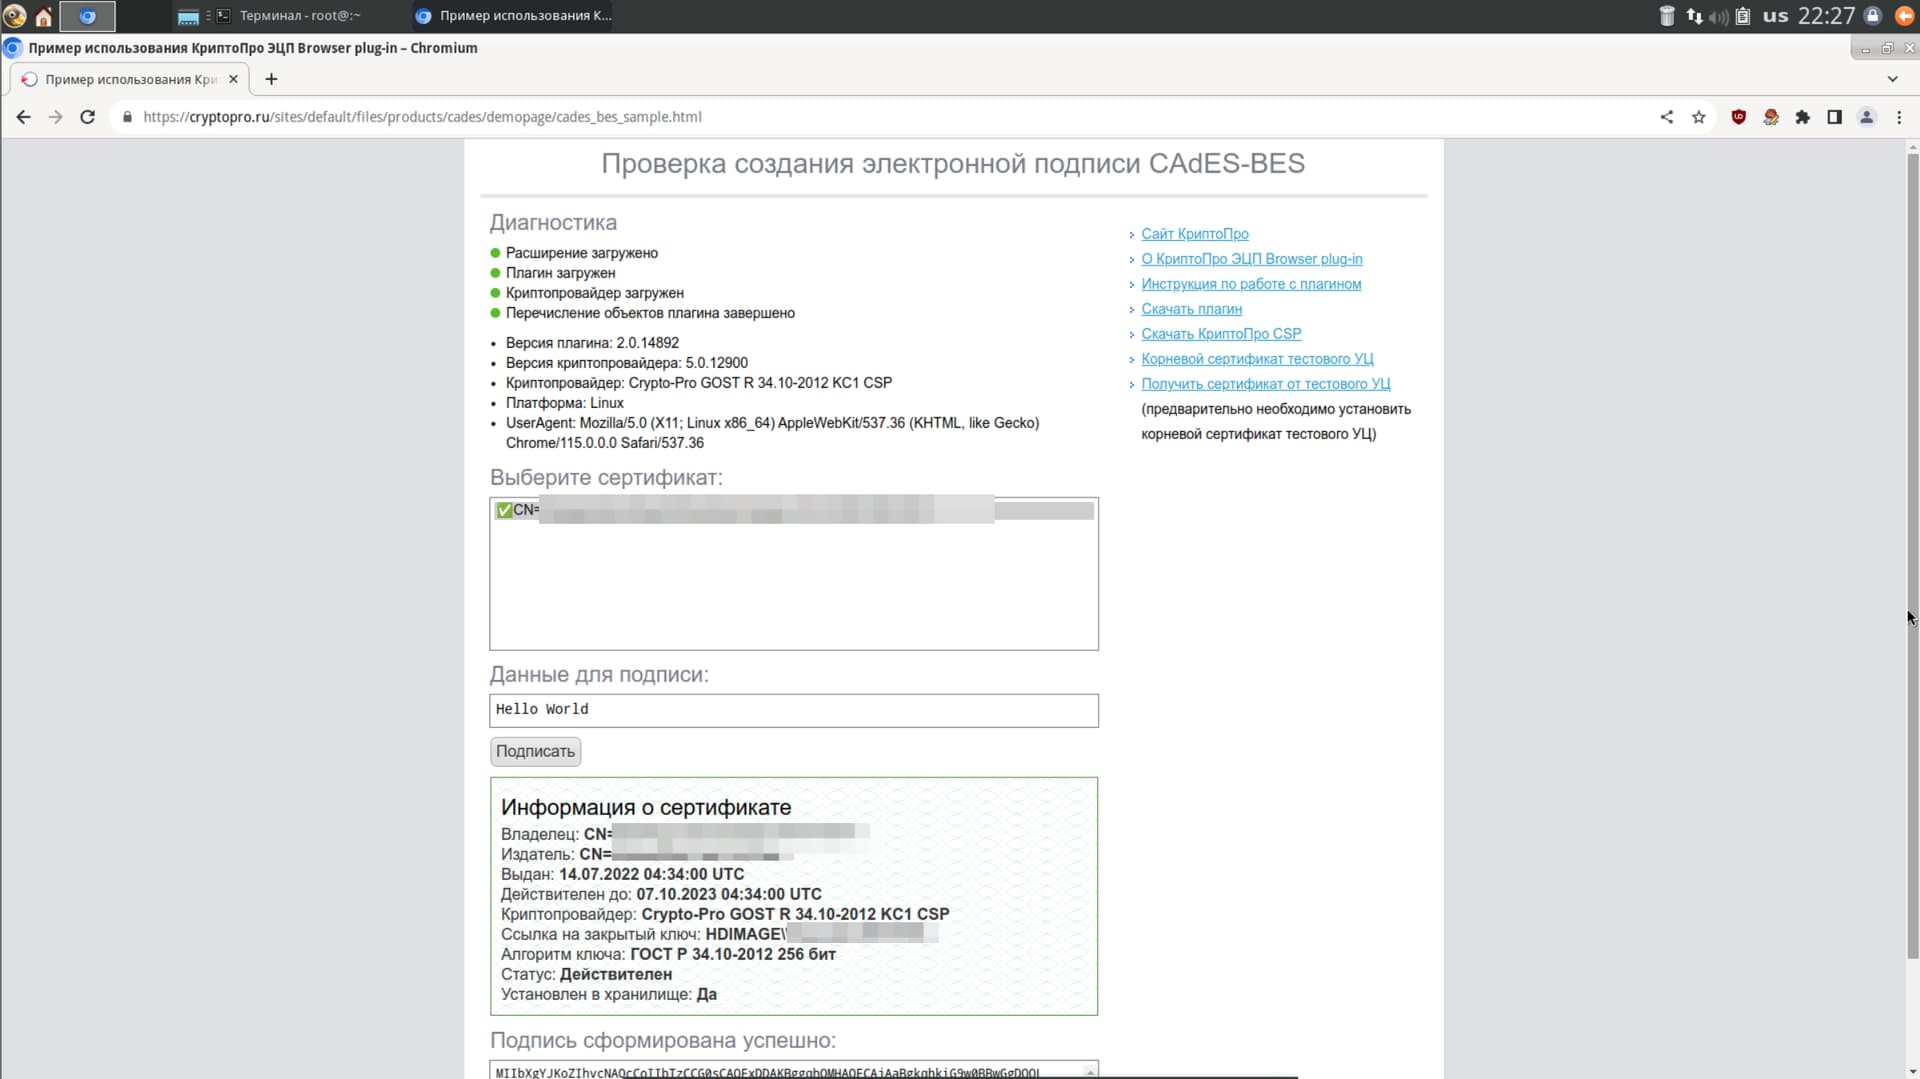Open the Chromium three-dot menu
This screenshot has width=1920, height=1079.
coord(1899,117)
